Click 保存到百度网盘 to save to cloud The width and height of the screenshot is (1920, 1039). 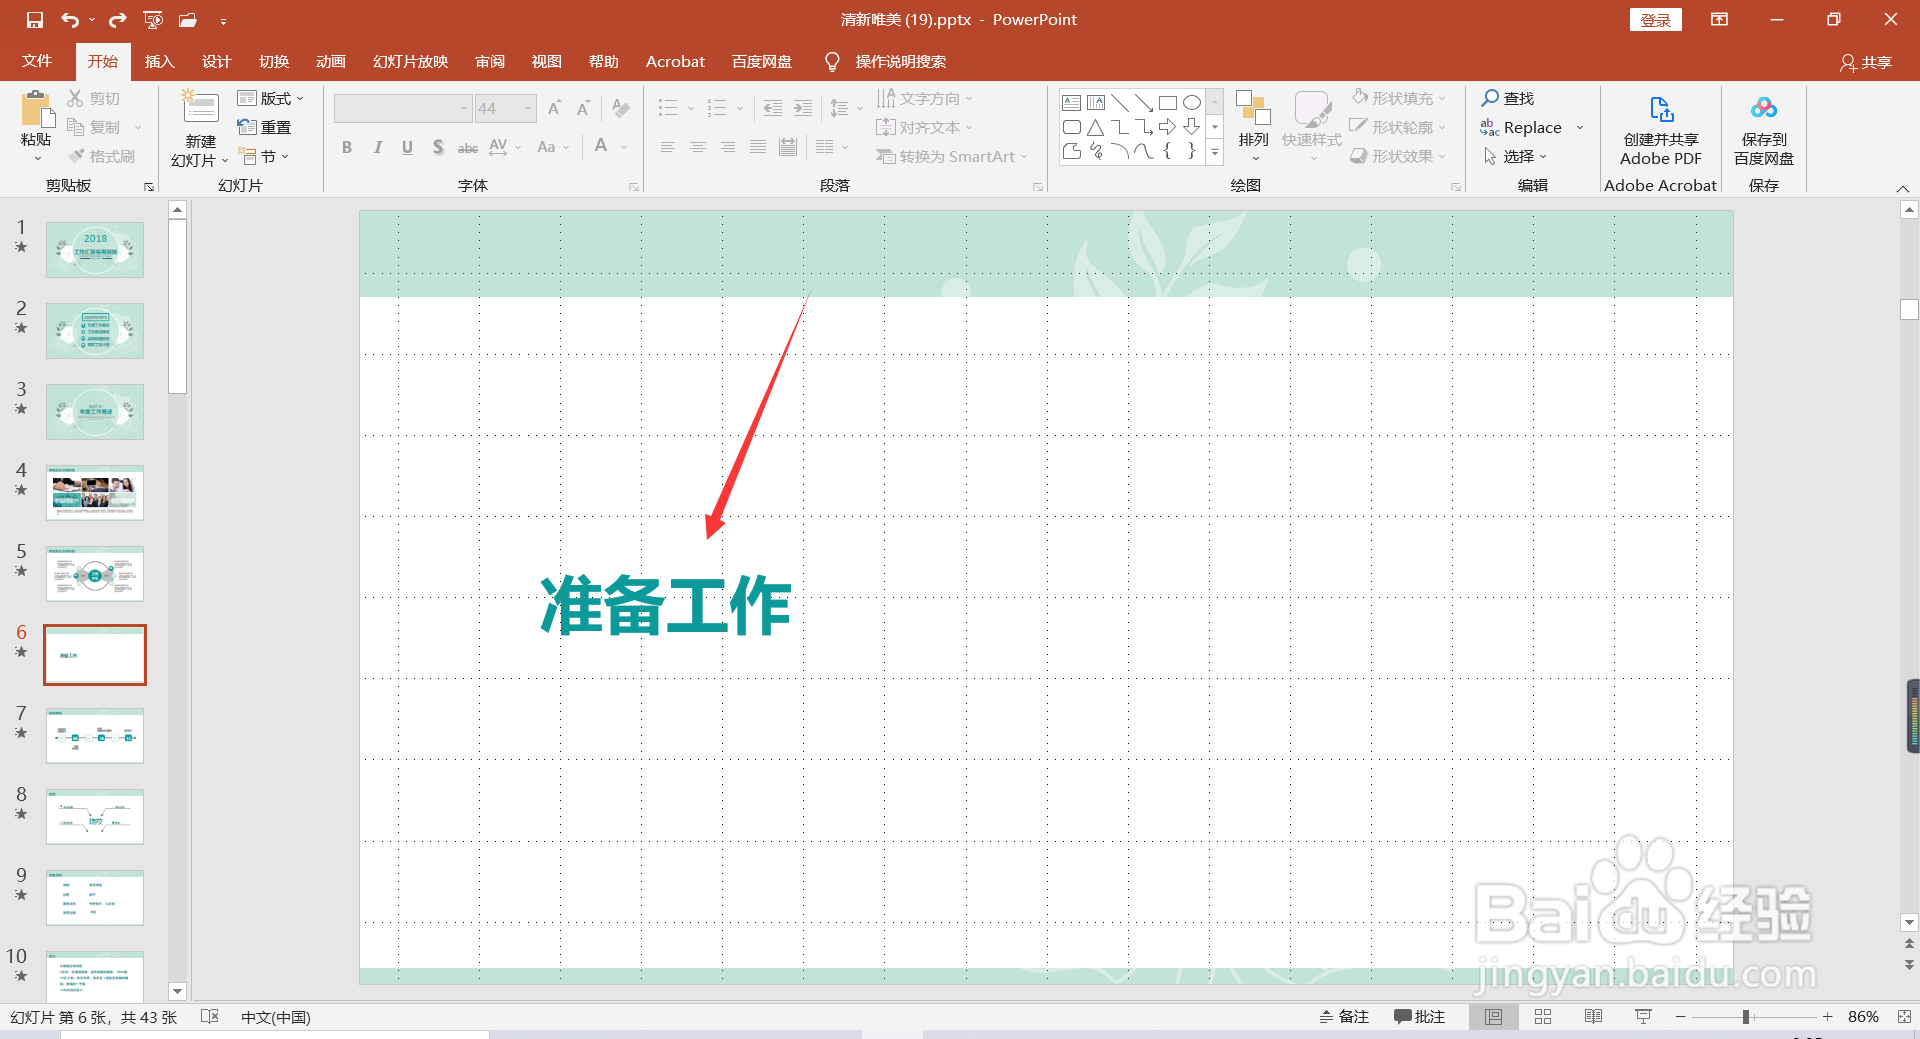coord(1763,131)
